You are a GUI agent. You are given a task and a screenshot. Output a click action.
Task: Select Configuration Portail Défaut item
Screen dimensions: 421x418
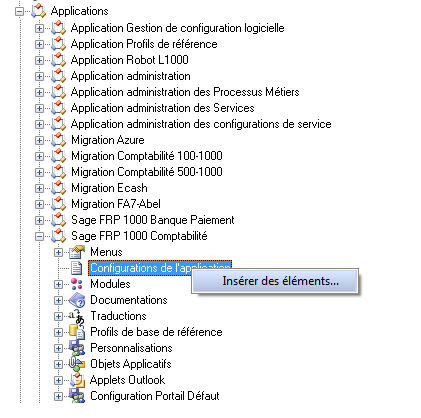click(x=155, y=396)
